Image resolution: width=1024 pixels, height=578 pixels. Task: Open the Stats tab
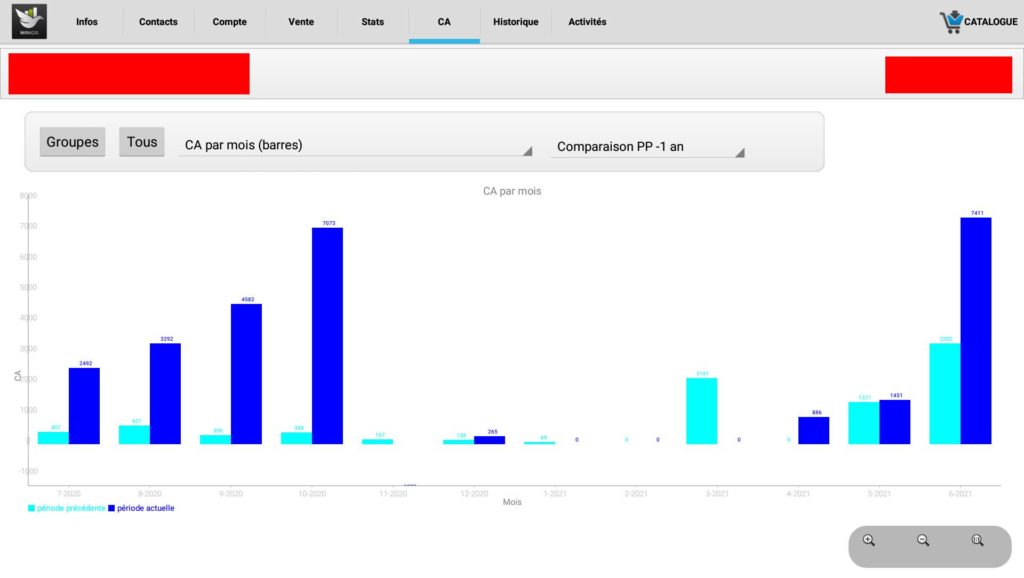pyautogui.click(x=372, y=22)
